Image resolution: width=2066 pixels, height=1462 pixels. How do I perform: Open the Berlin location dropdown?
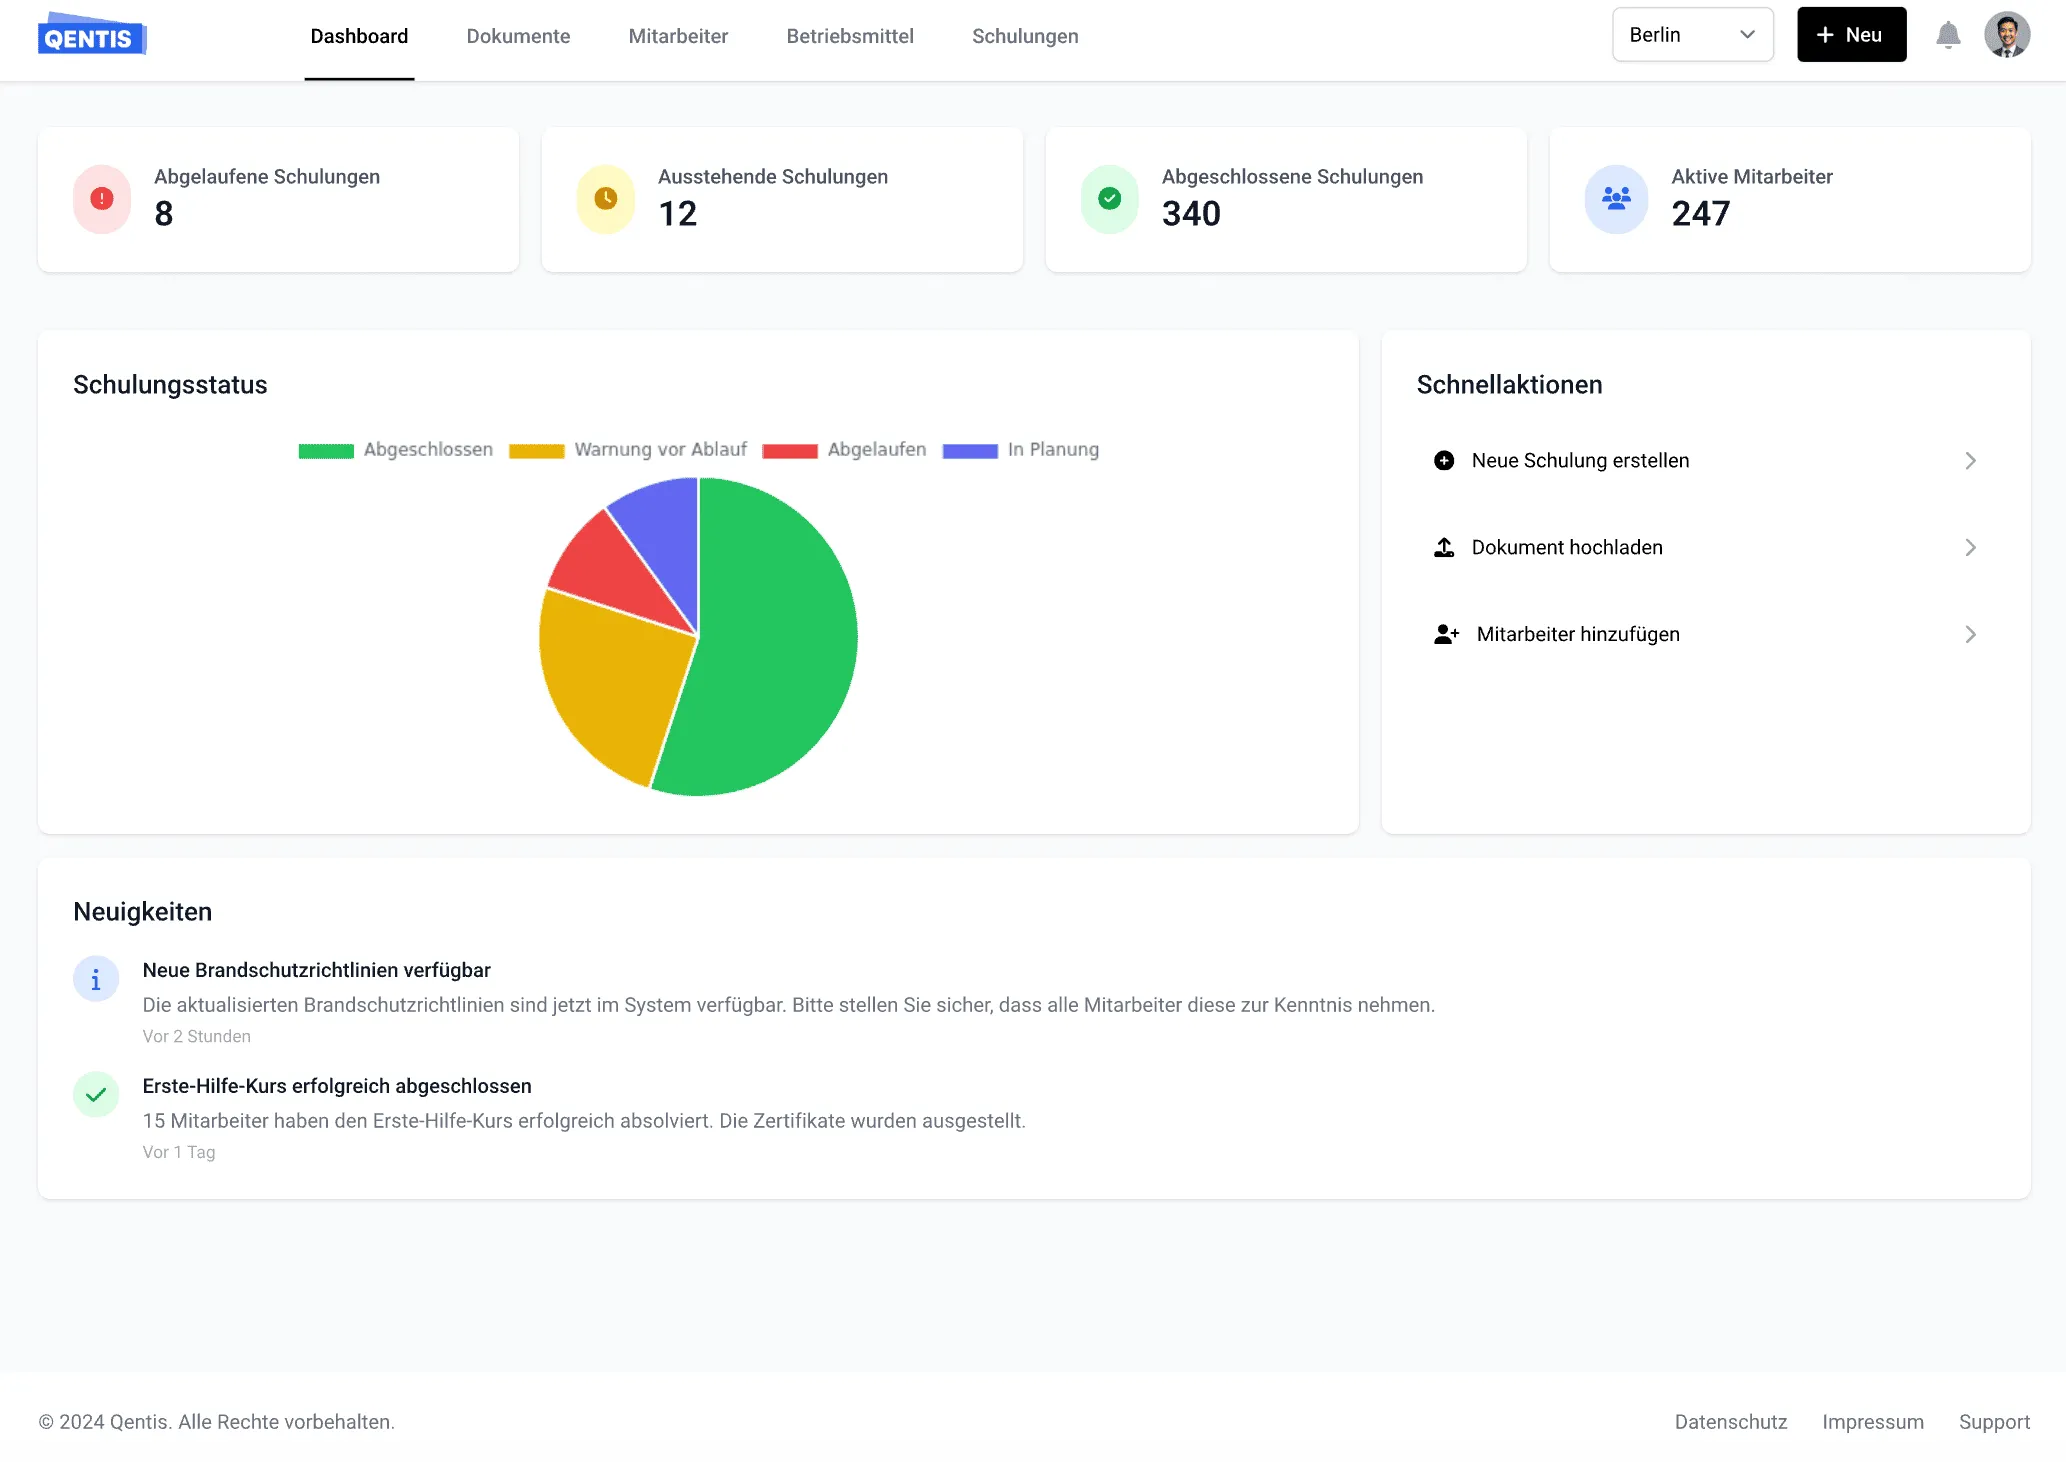pos(1692,35)
